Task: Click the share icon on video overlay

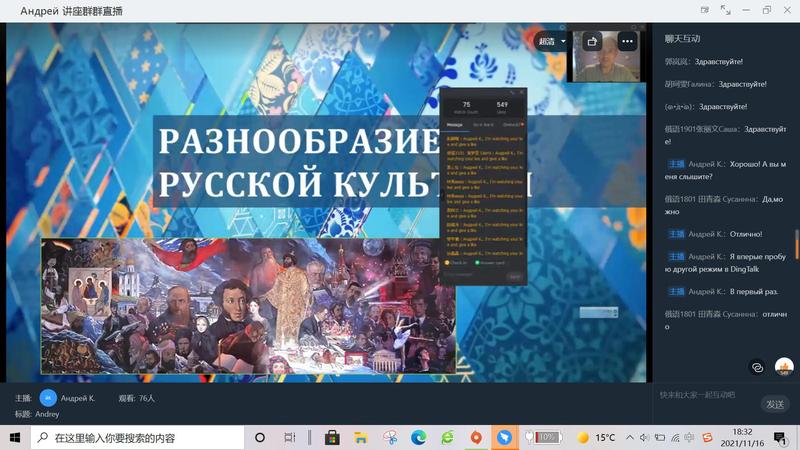Action: click(x=592, y=41)
